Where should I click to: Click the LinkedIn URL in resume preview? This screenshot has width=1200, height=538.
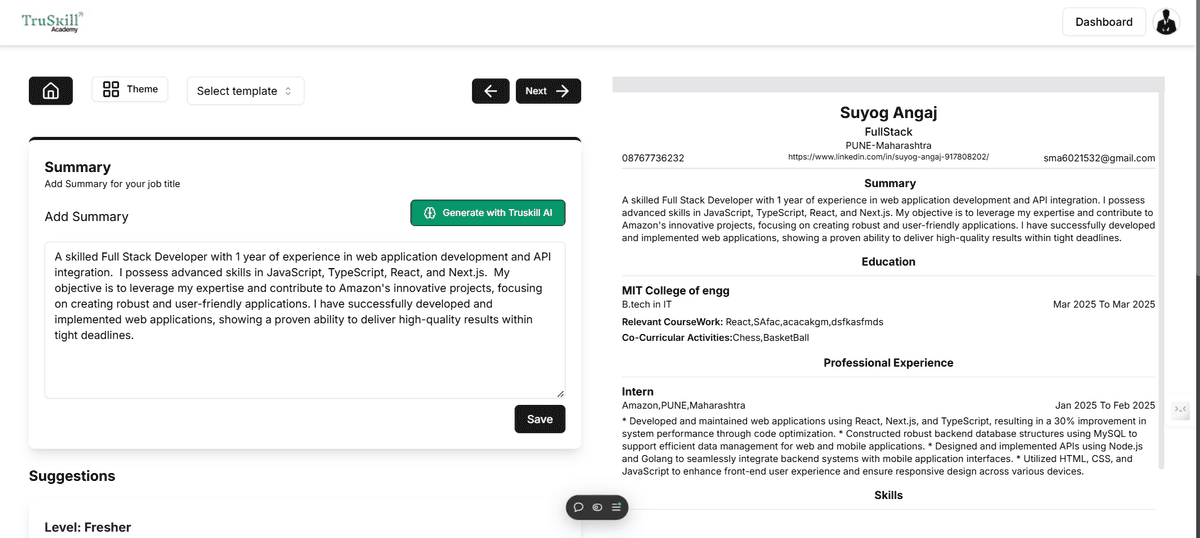pyautogui.click(x=888, y=157)
